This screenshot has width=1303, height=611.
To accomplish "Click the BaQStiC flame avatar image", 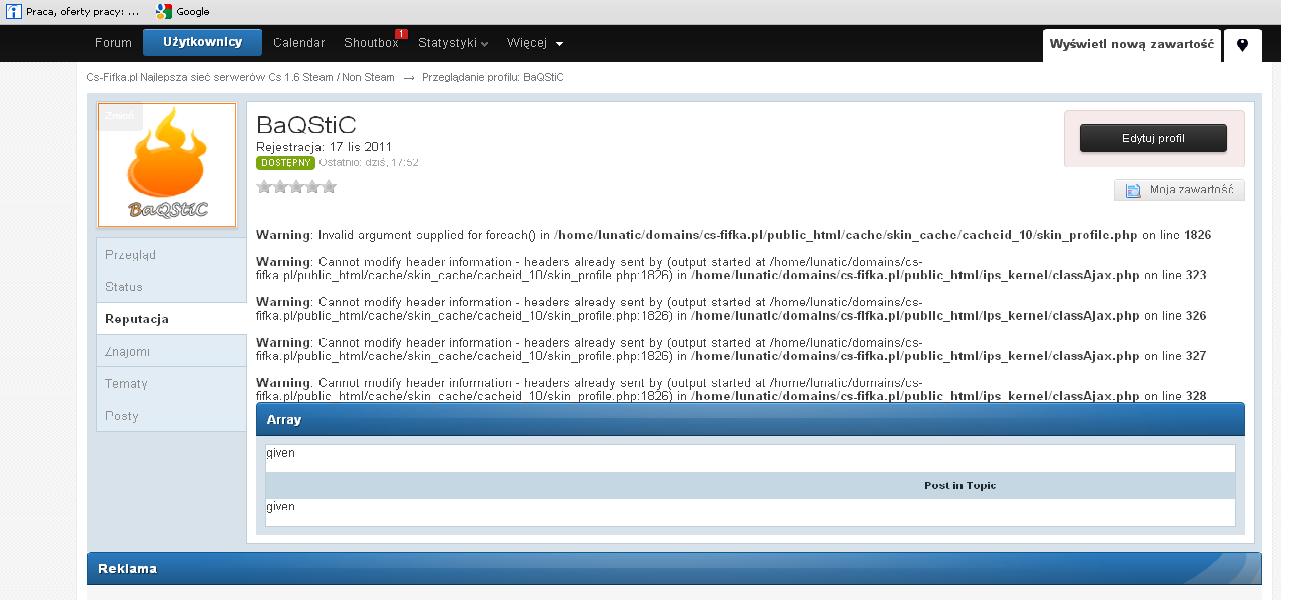I will (x=167, y=164).
